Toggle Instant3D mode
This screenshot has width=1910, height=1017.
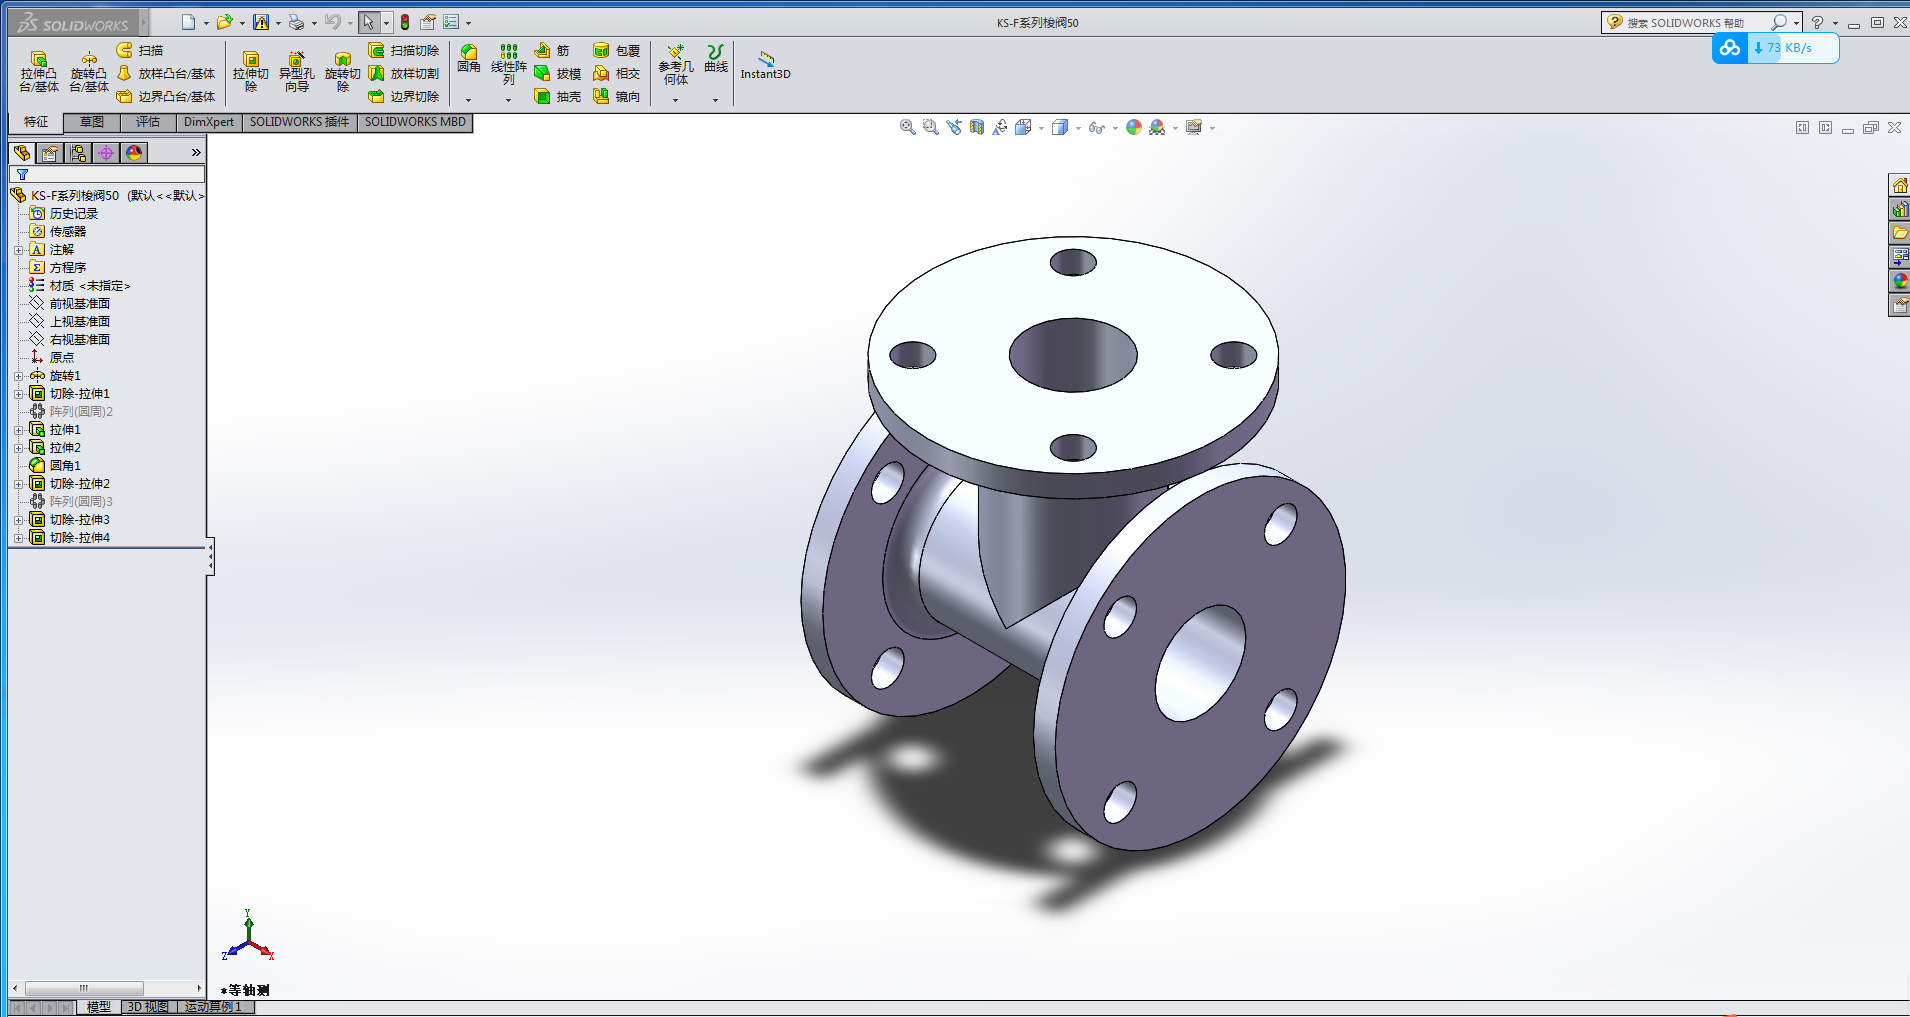765,65
